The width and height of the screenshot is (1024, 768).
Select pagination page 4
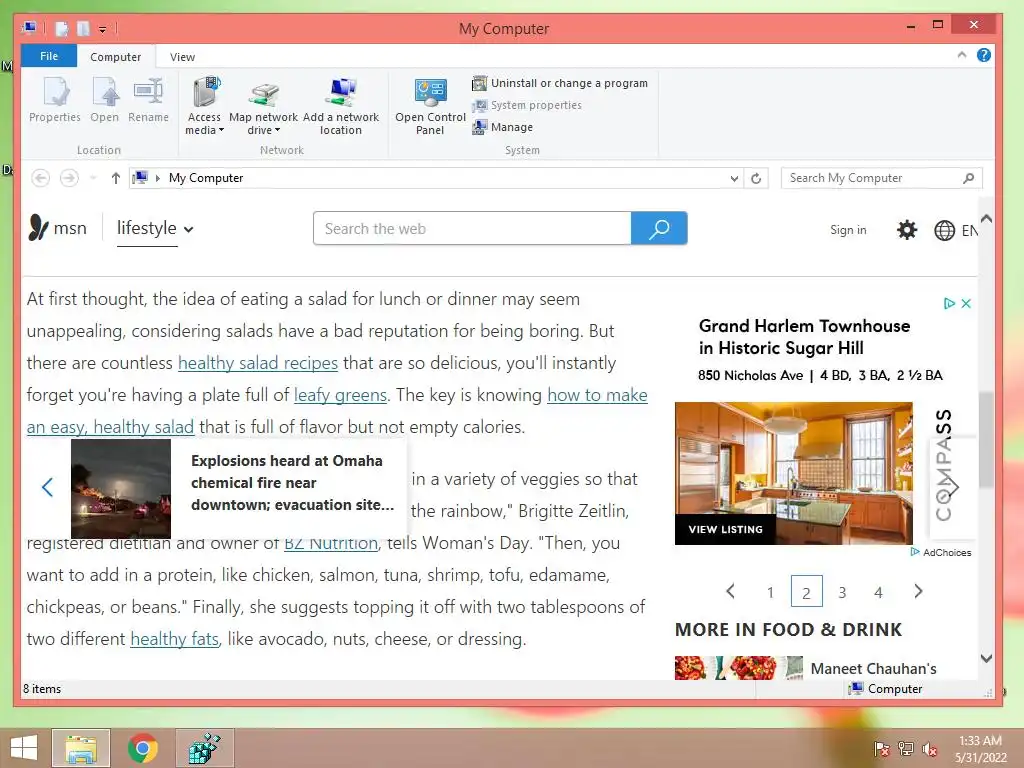878,592
